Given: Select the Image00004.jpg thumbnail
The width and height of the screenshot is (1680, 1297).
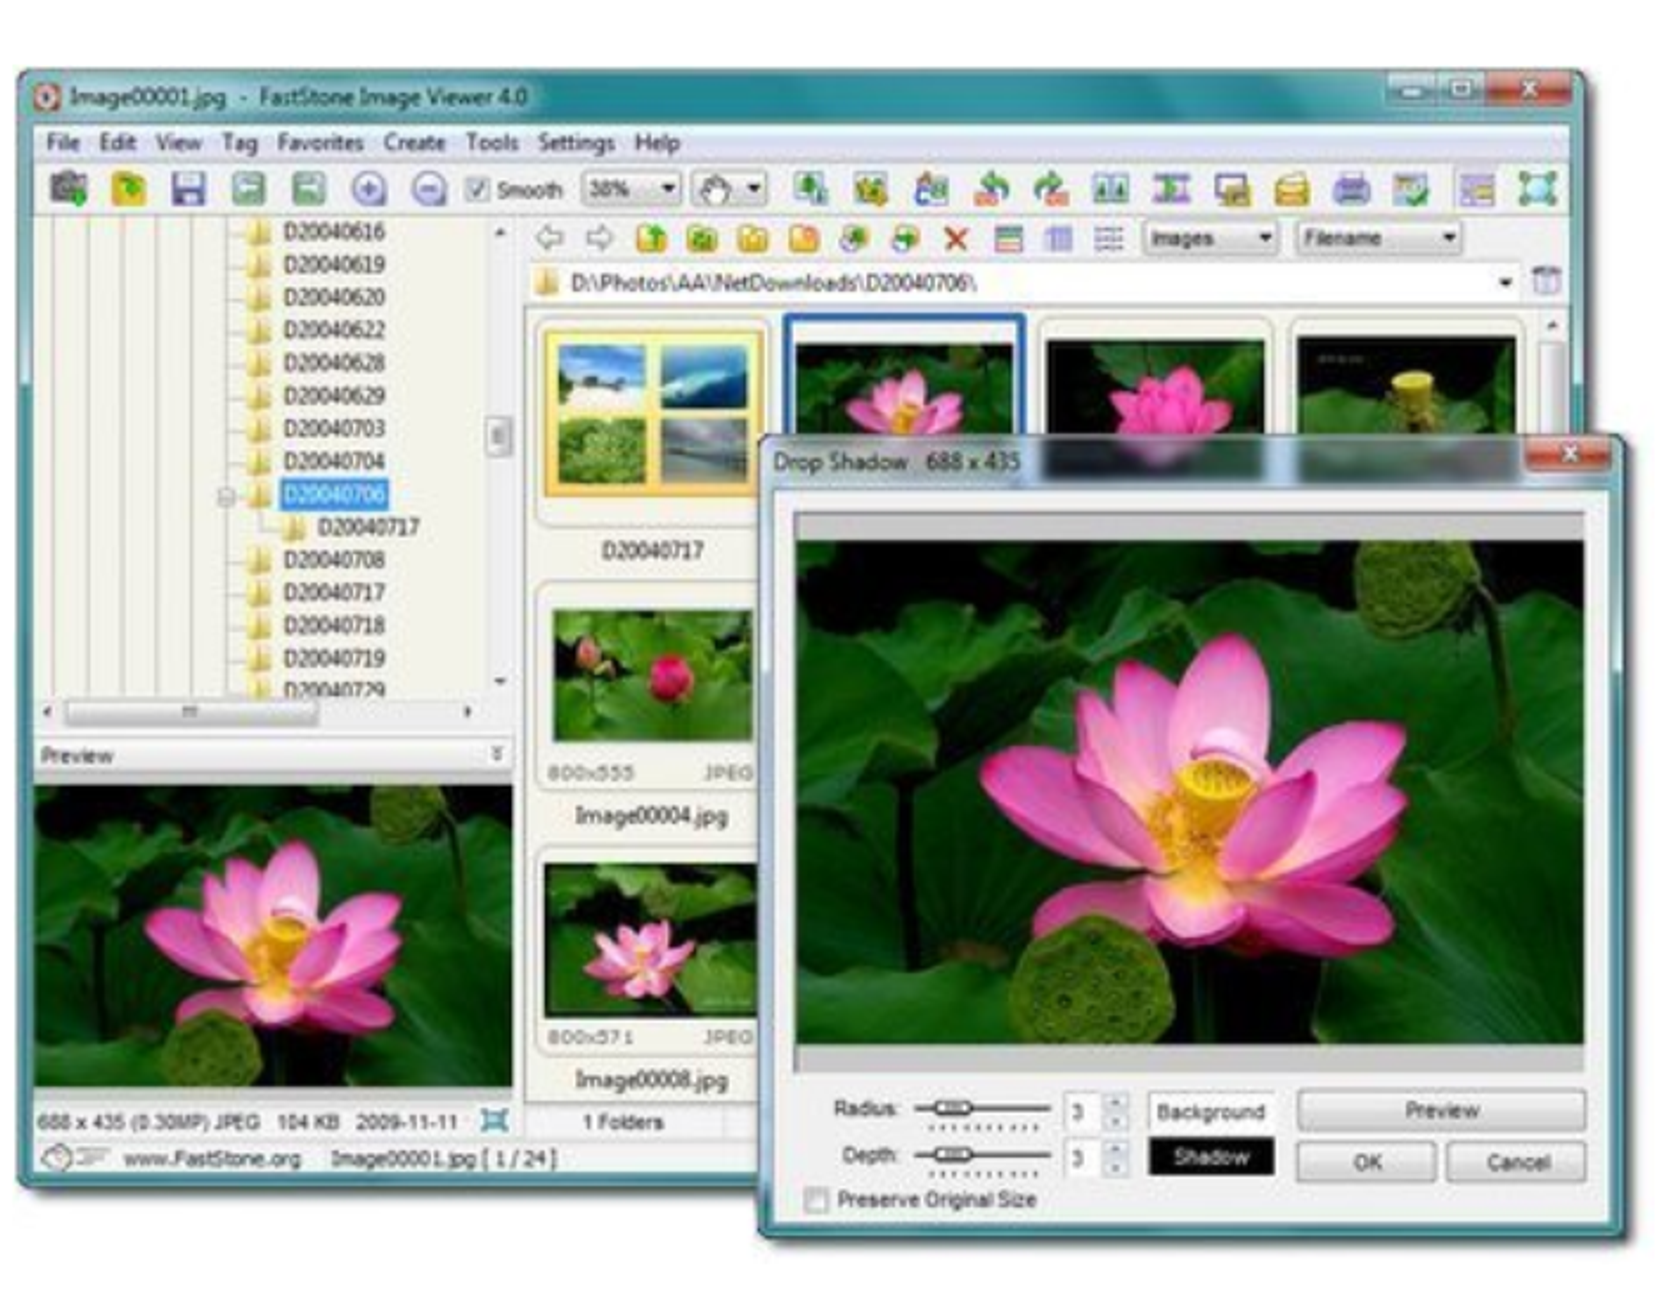Looking at the screenshot, I should pyautogui.click(x=652, y=676).
